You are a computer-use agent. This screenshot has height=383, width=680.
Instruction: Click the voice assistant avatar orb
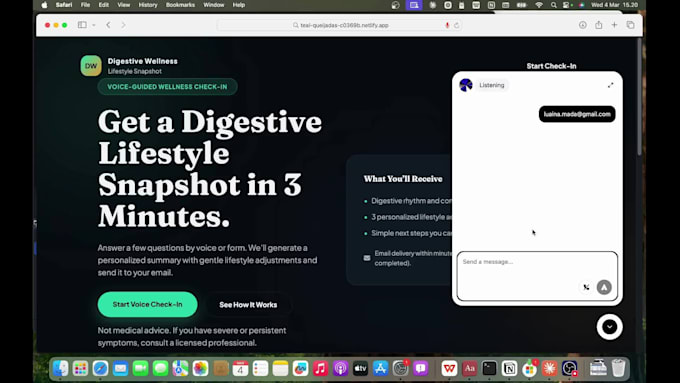(466, 85)
